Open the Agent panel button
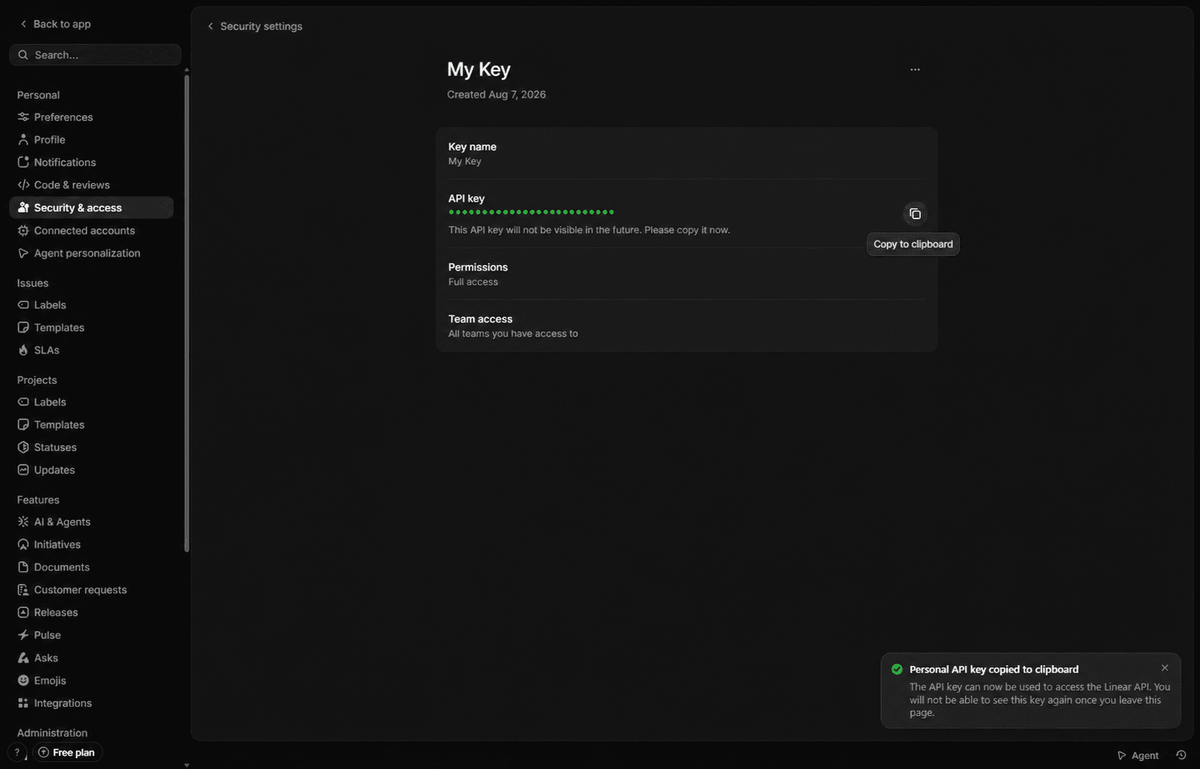 coord(1138,756)
